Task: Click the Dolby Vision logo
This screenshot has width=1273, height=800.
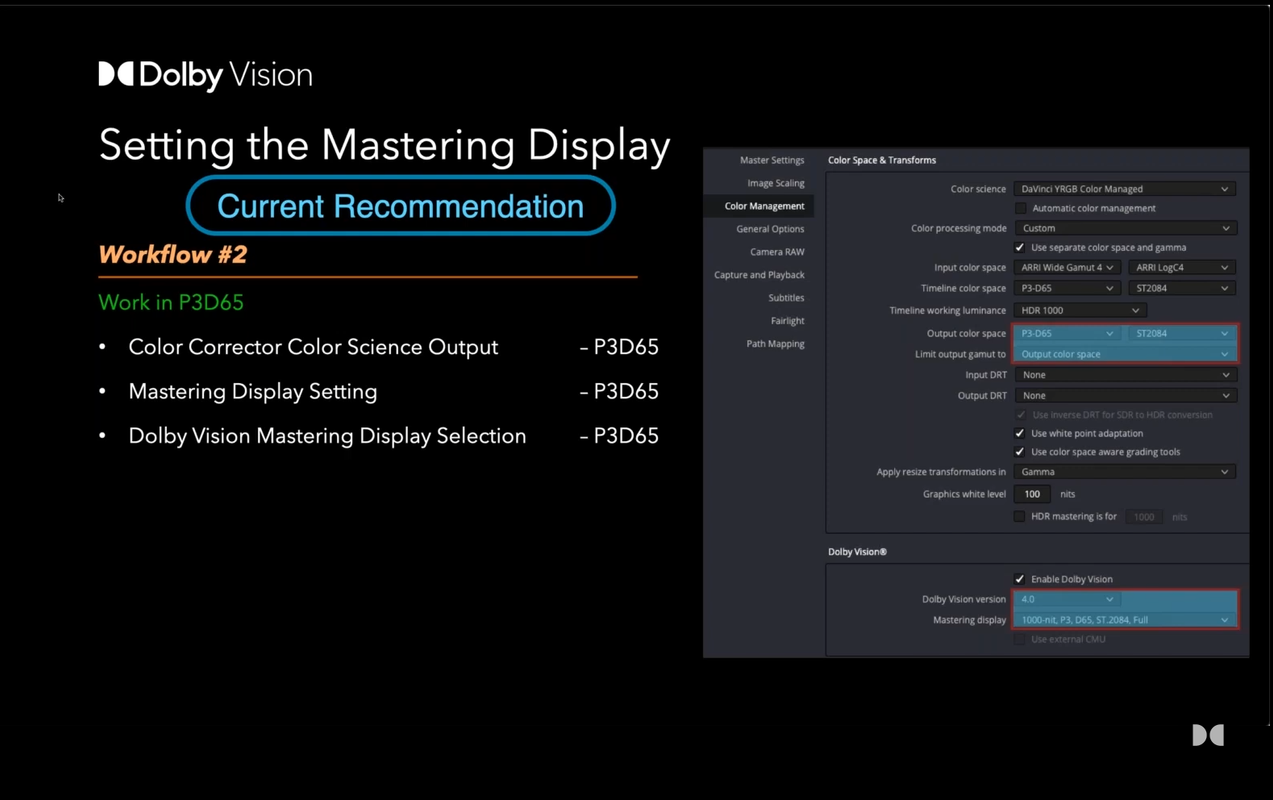Action: (205, 75)
